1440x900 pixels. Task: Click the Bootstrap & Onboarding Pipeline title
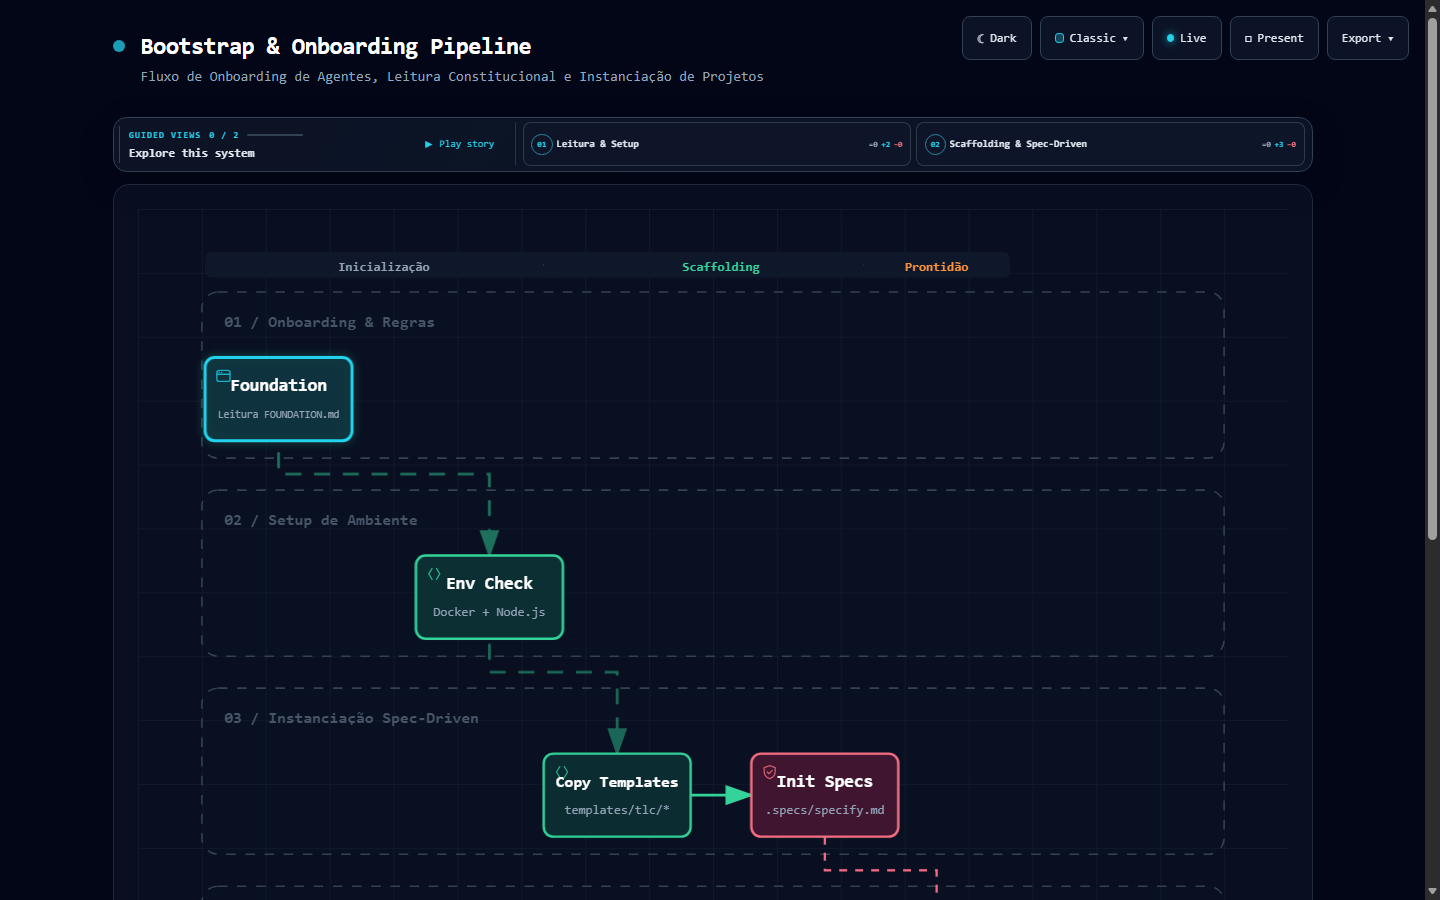click(336, 46)
